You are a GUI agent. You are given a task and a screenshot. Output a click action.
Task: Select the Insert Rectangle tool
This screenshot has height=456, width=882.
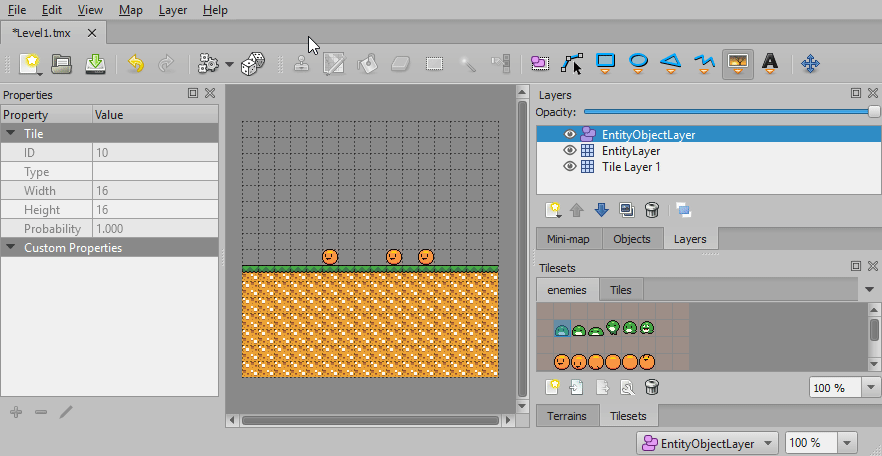(605, 64)
